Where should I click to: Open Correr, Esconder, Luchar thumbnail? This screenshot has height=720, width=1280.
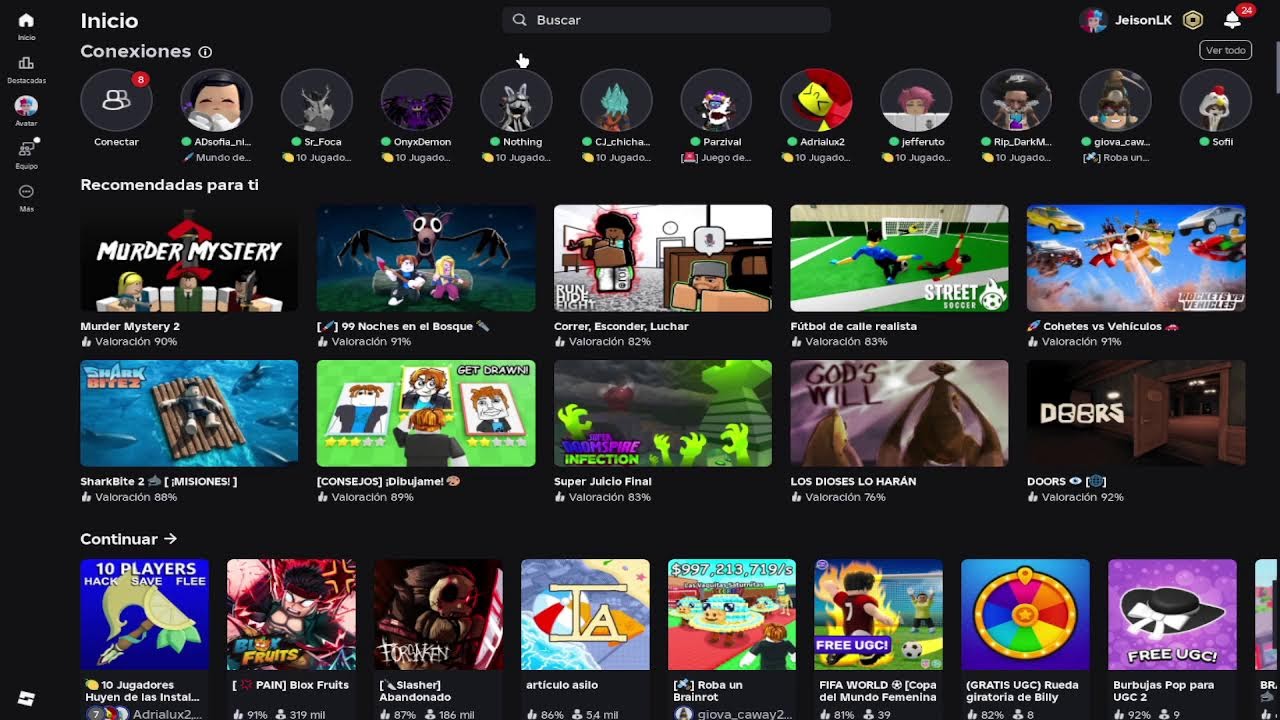(x=663, y=258)
